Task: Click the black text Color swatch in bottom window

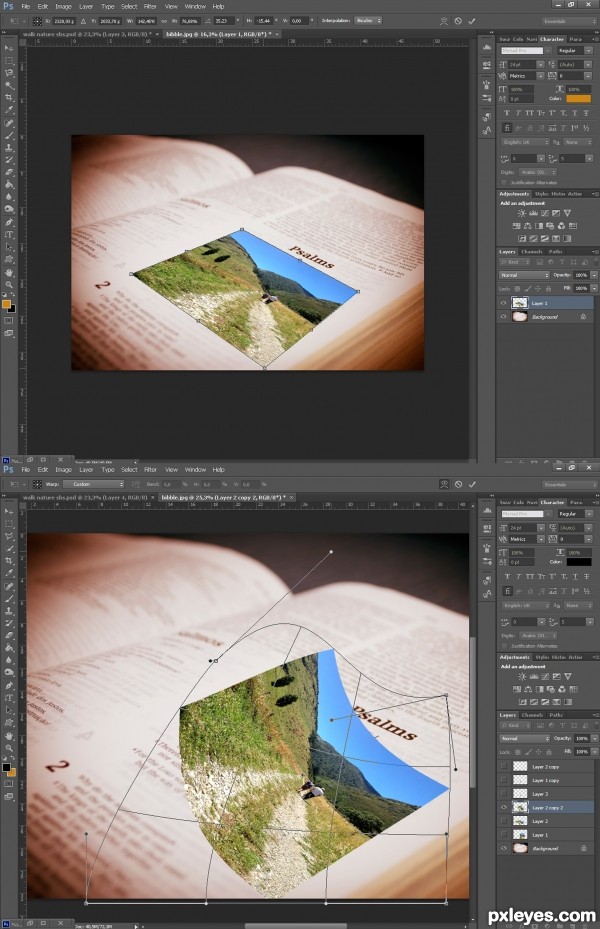Action: (579, 562)
